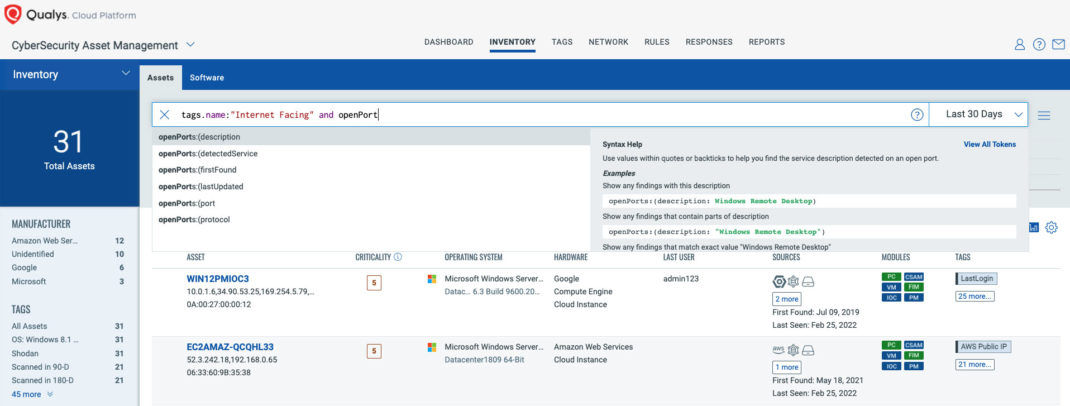Open the hamburger menu beside the date range
Image resolution: width=1070 pixels, height=406 pixels.
(x=1043, y=115)
